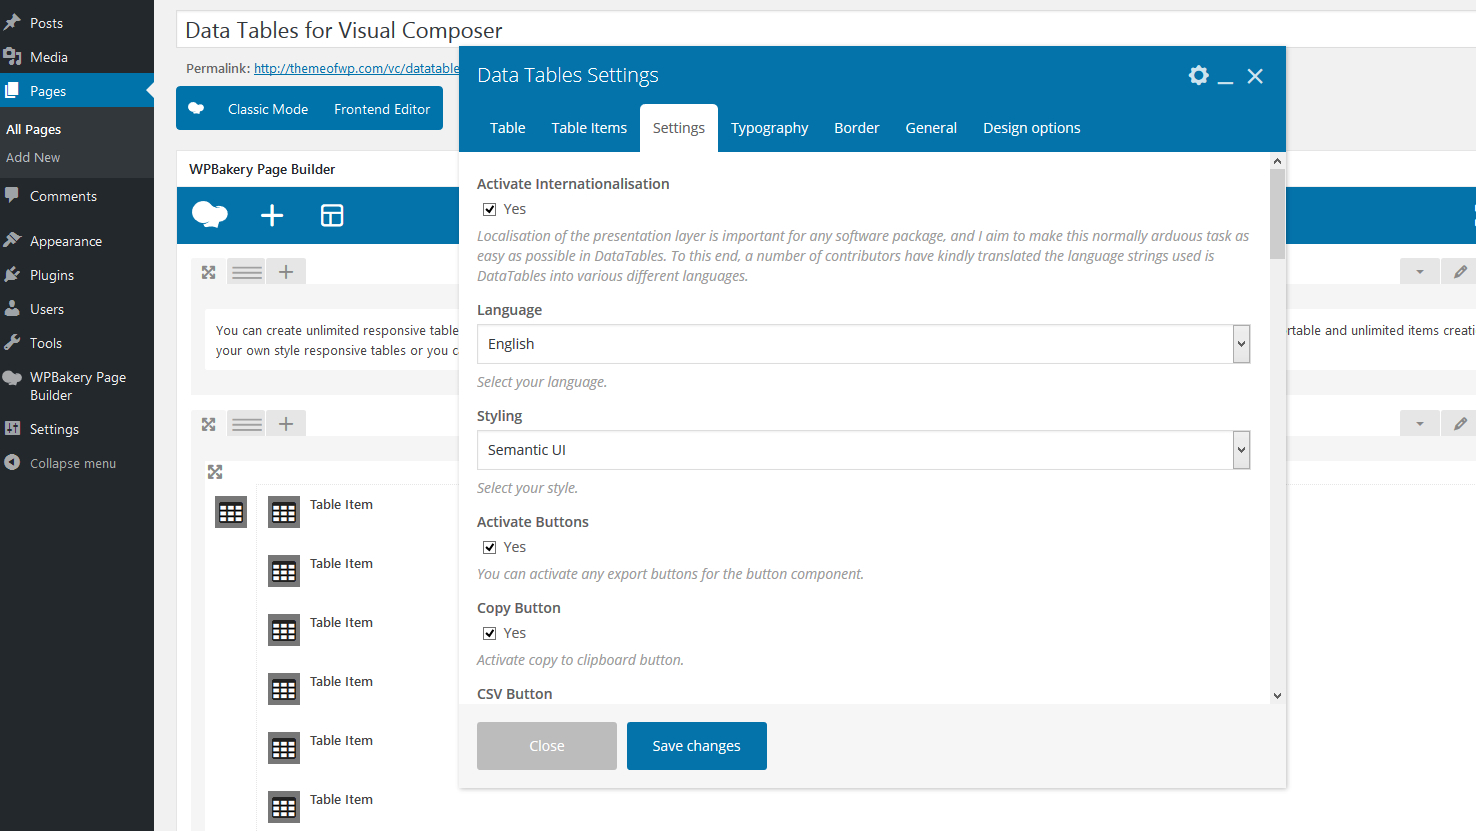Open the Data Tables Settings gear icon
The image size is (1476, 831).
(1198, 75)
